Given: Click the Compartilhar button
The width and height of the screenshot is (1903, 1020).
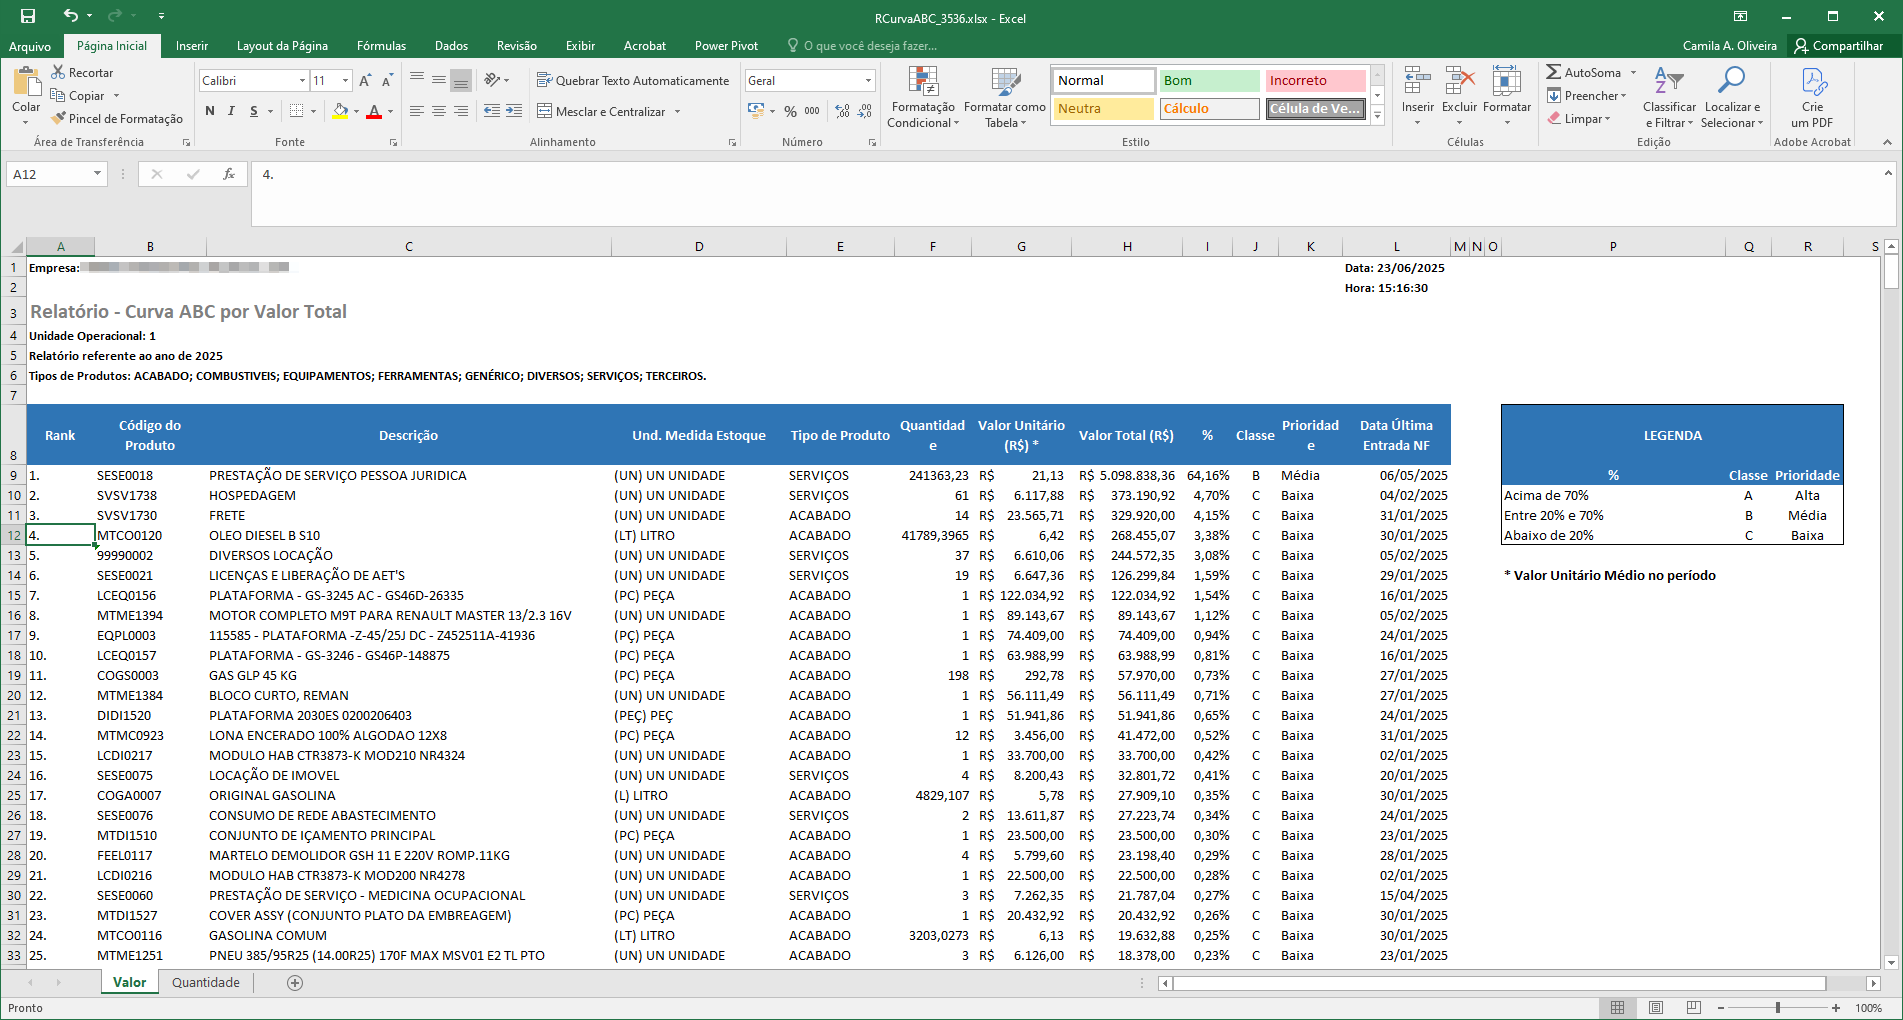Looking at the screenshot, I should click(x=1838, y=46).
